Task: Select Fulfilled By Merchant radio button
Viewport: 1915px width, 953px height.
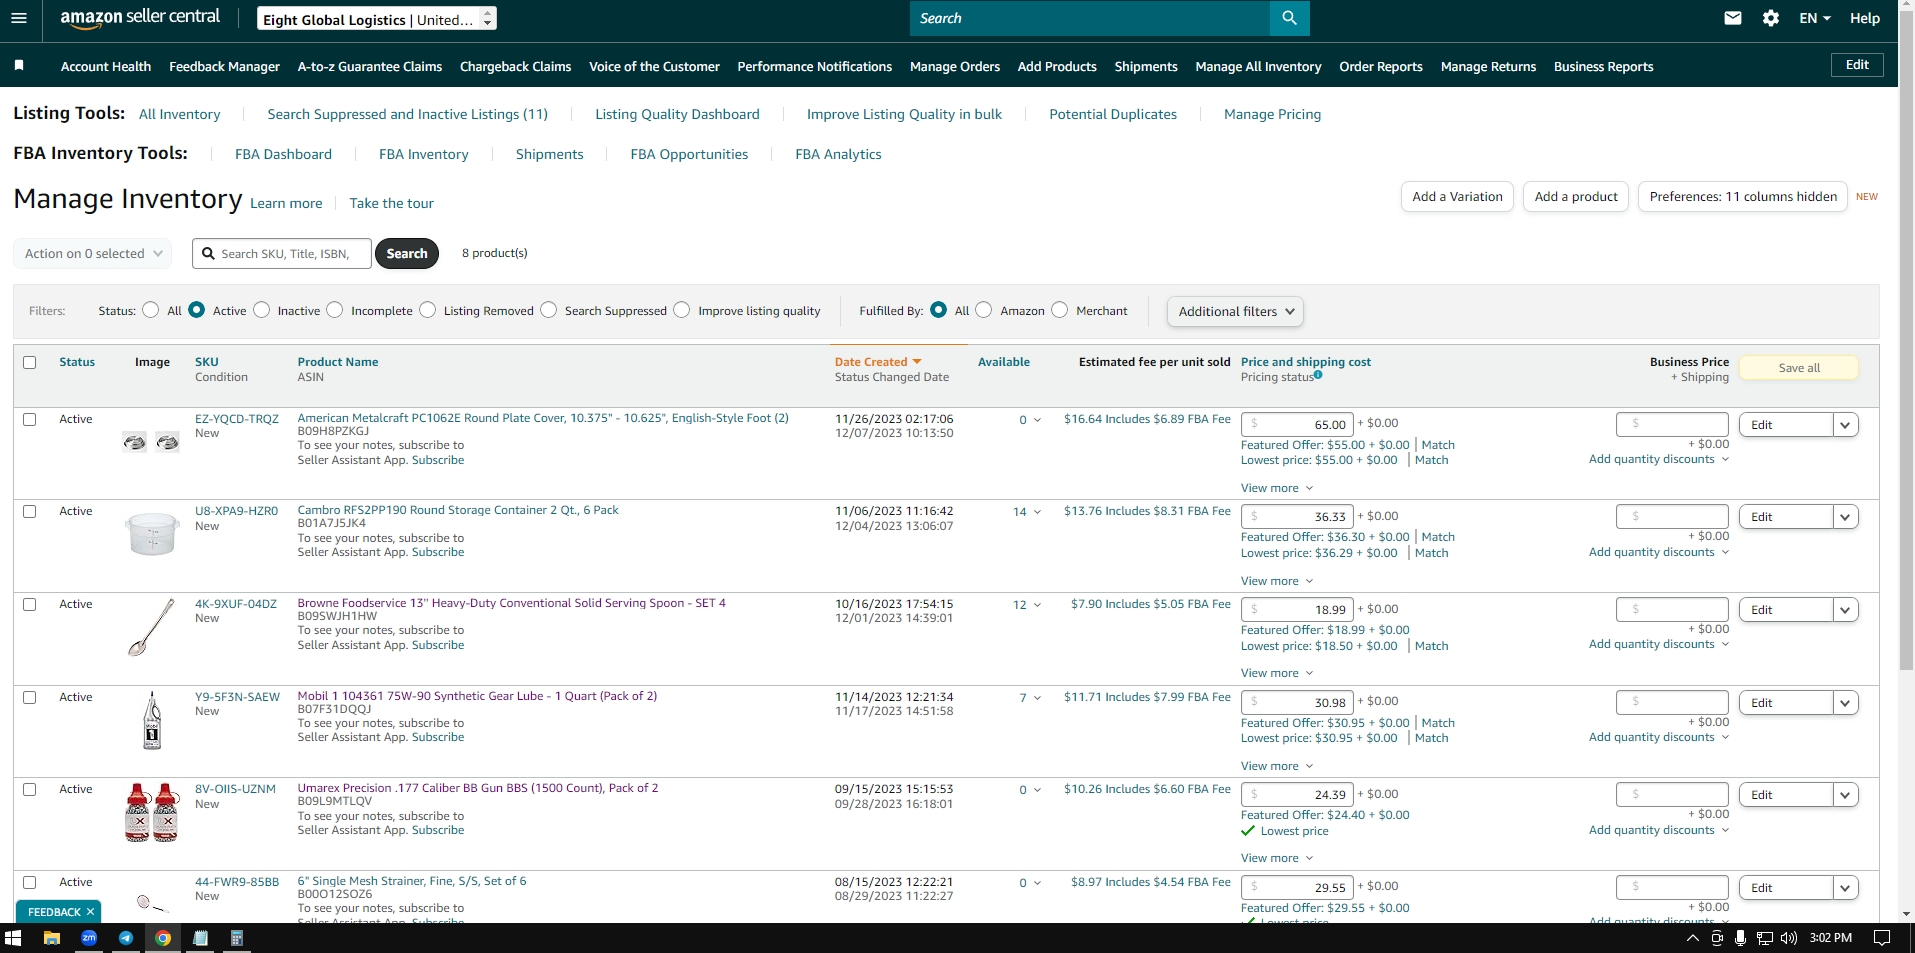Action: (x=1060, y=310)
